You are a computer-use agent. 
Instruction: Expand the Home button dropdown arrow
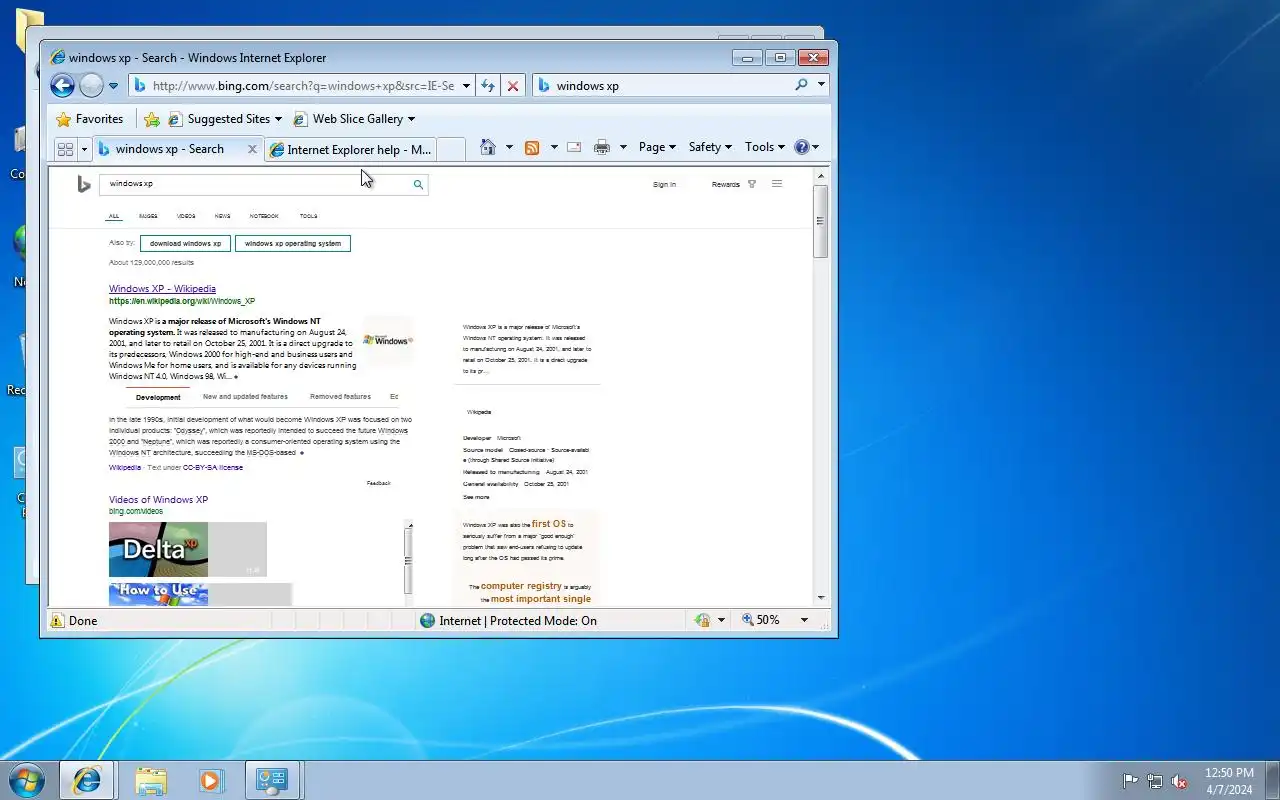click(509, 147)
